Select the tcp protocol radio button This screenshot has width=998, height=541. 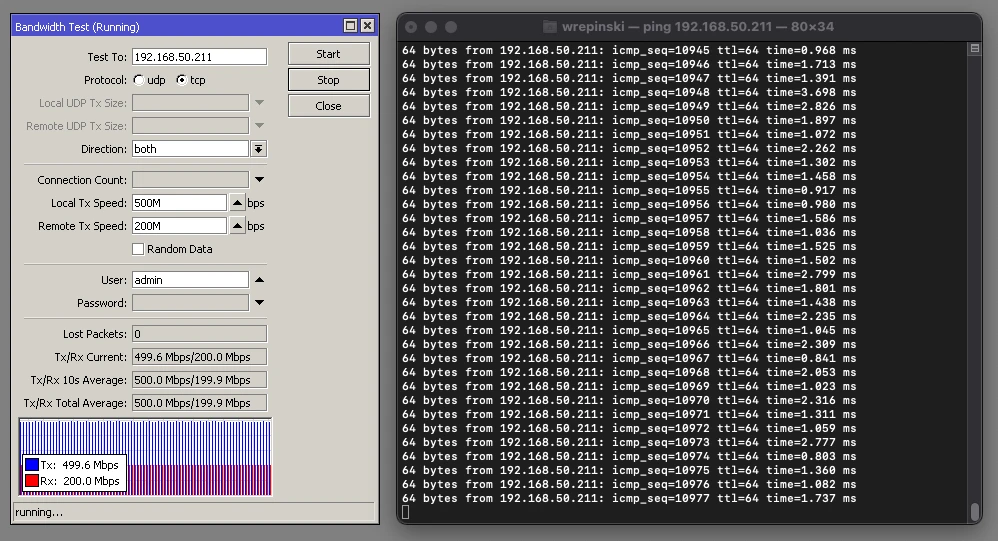point(181,80)
